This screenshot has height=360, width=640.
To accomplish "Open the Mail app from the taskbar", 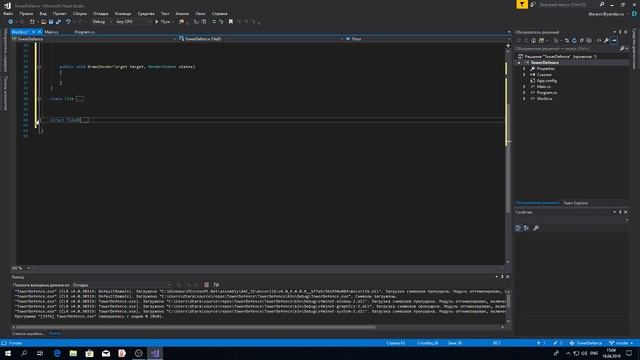I will click(106, 353).
